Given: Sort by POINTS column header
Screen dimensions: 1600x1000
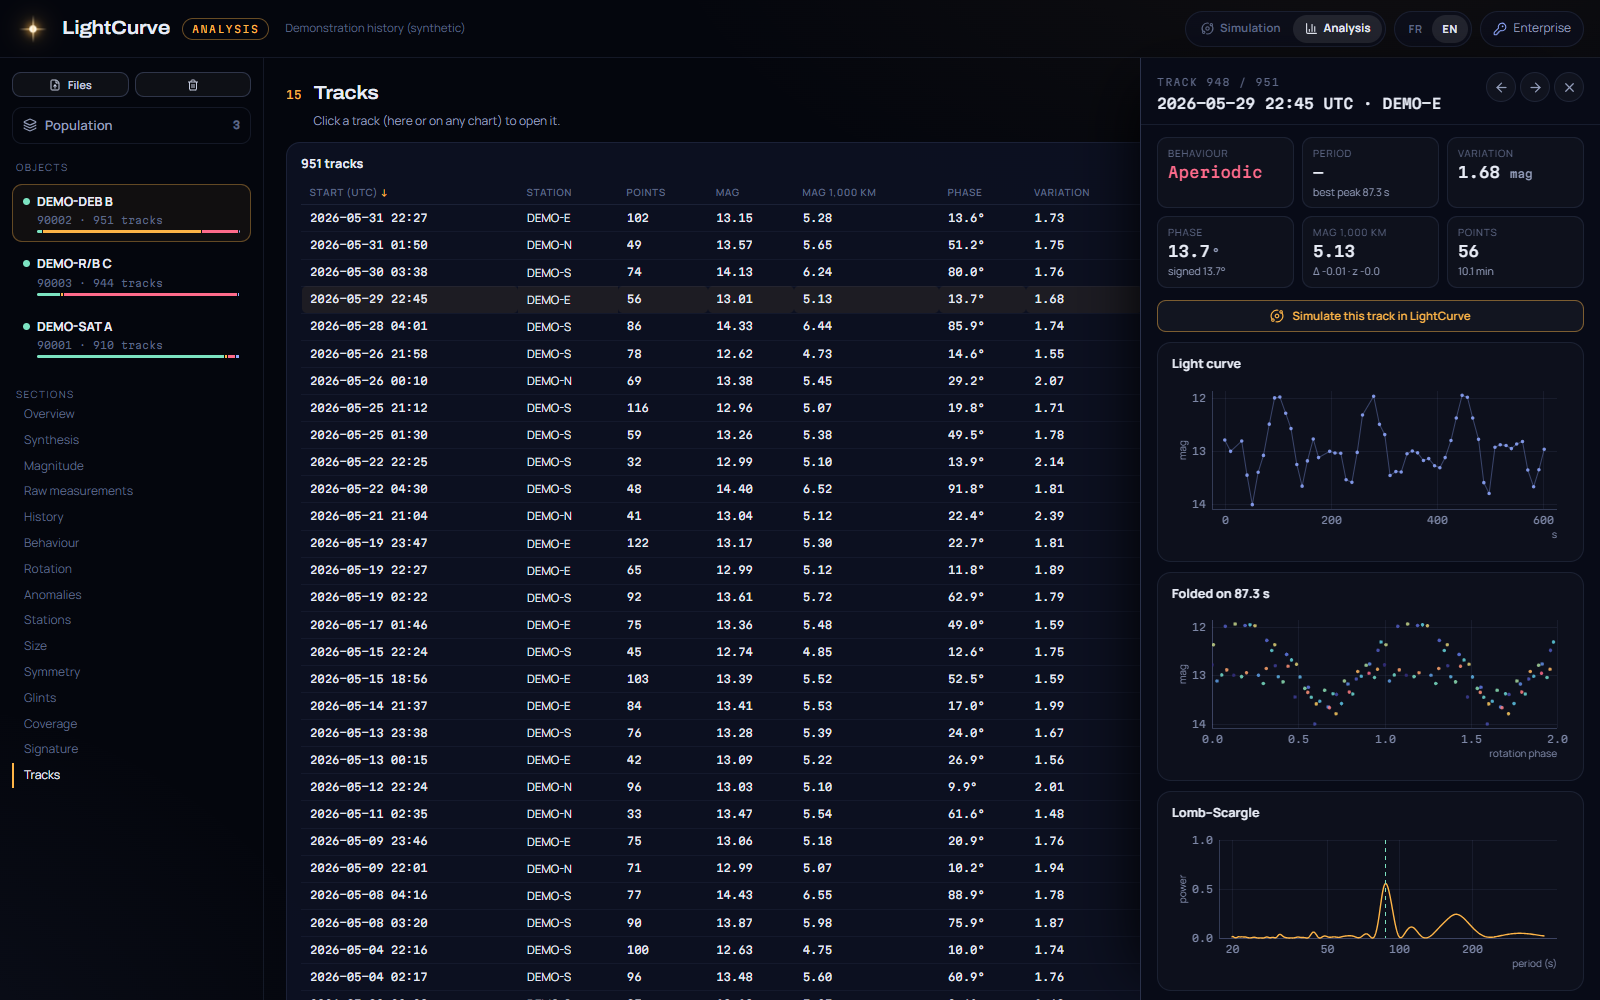Looking at the screenshot, I should point(645,193).
